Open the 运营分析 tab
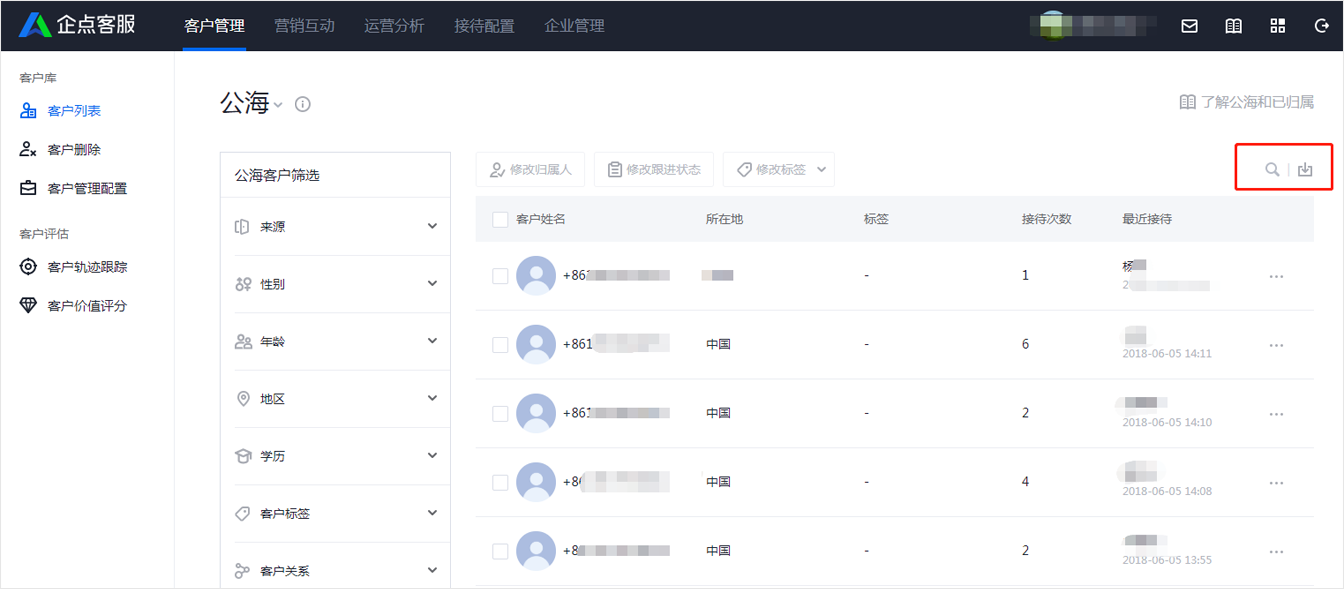 click(394, 26)
